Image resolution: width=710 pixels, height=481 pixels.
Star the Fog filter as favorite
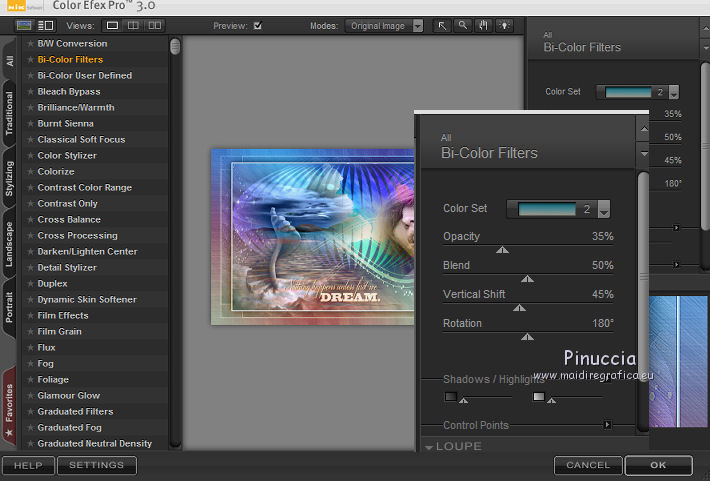pyautogui.click(x=30, y=364)
